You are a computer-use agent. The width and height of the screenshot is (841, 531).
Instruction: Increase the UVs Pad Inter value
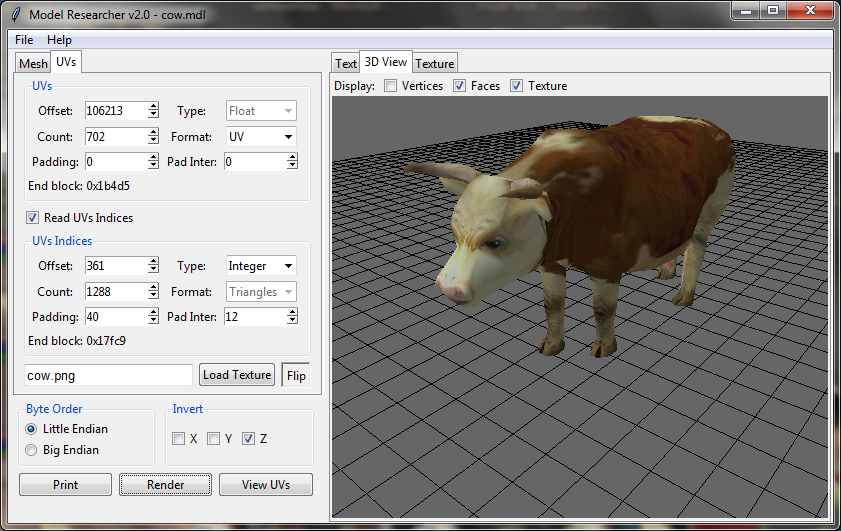pos(292,157)
